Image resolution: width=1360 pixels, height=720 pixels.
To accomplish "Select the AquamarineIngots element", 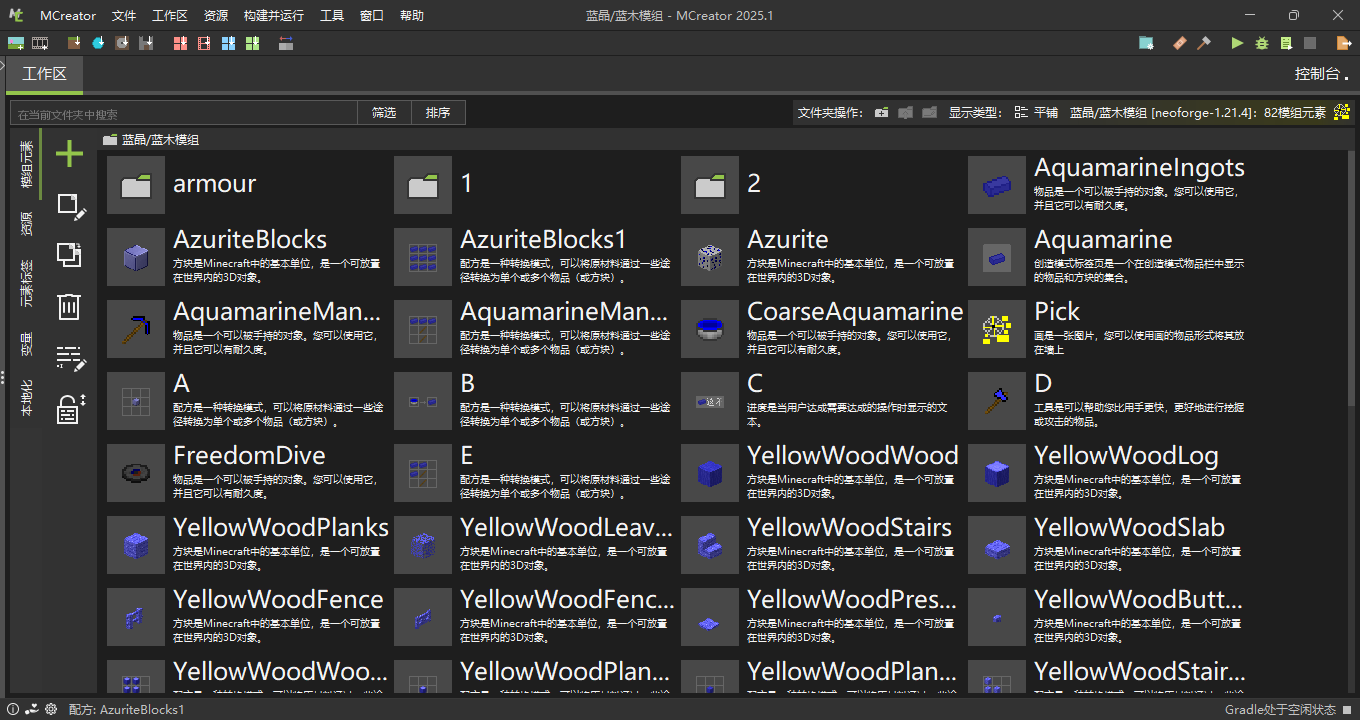I will click(x=1108, y=185).
